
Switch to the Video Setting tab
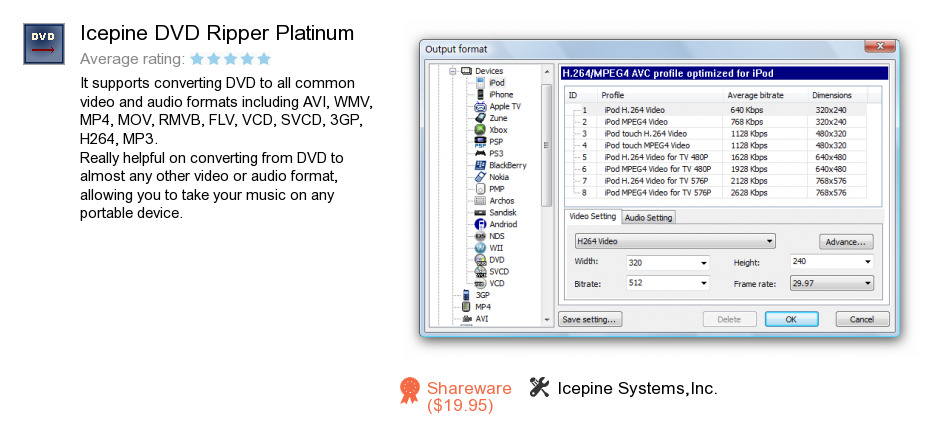click(592, 217)
